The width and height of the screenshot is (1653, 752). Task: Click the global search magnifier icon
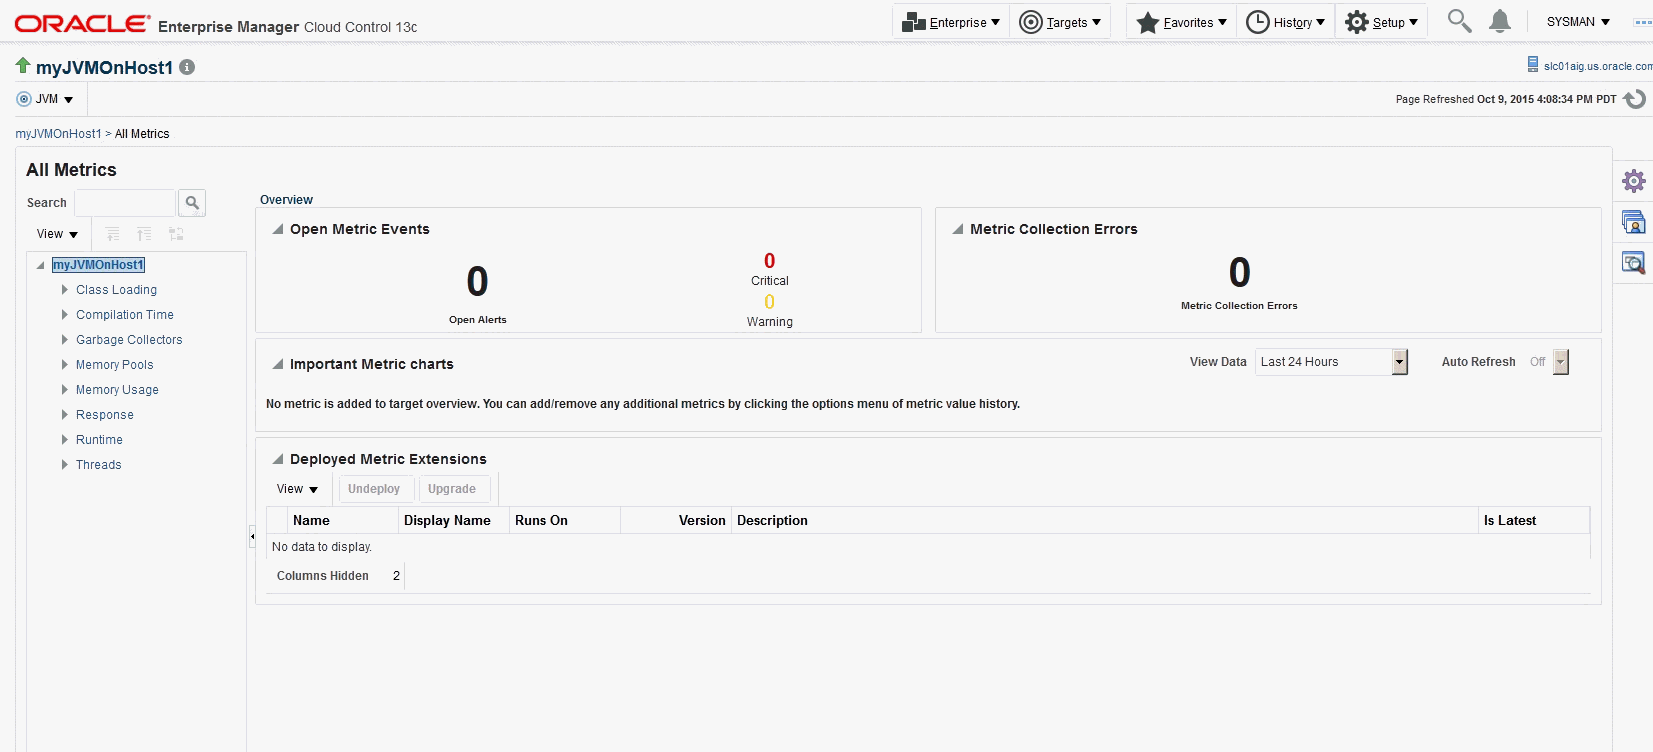point(1459,21)
